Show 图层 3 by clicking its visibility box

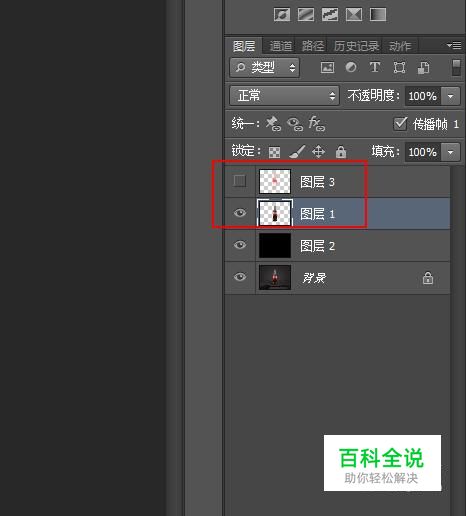(x=240, y=181)
